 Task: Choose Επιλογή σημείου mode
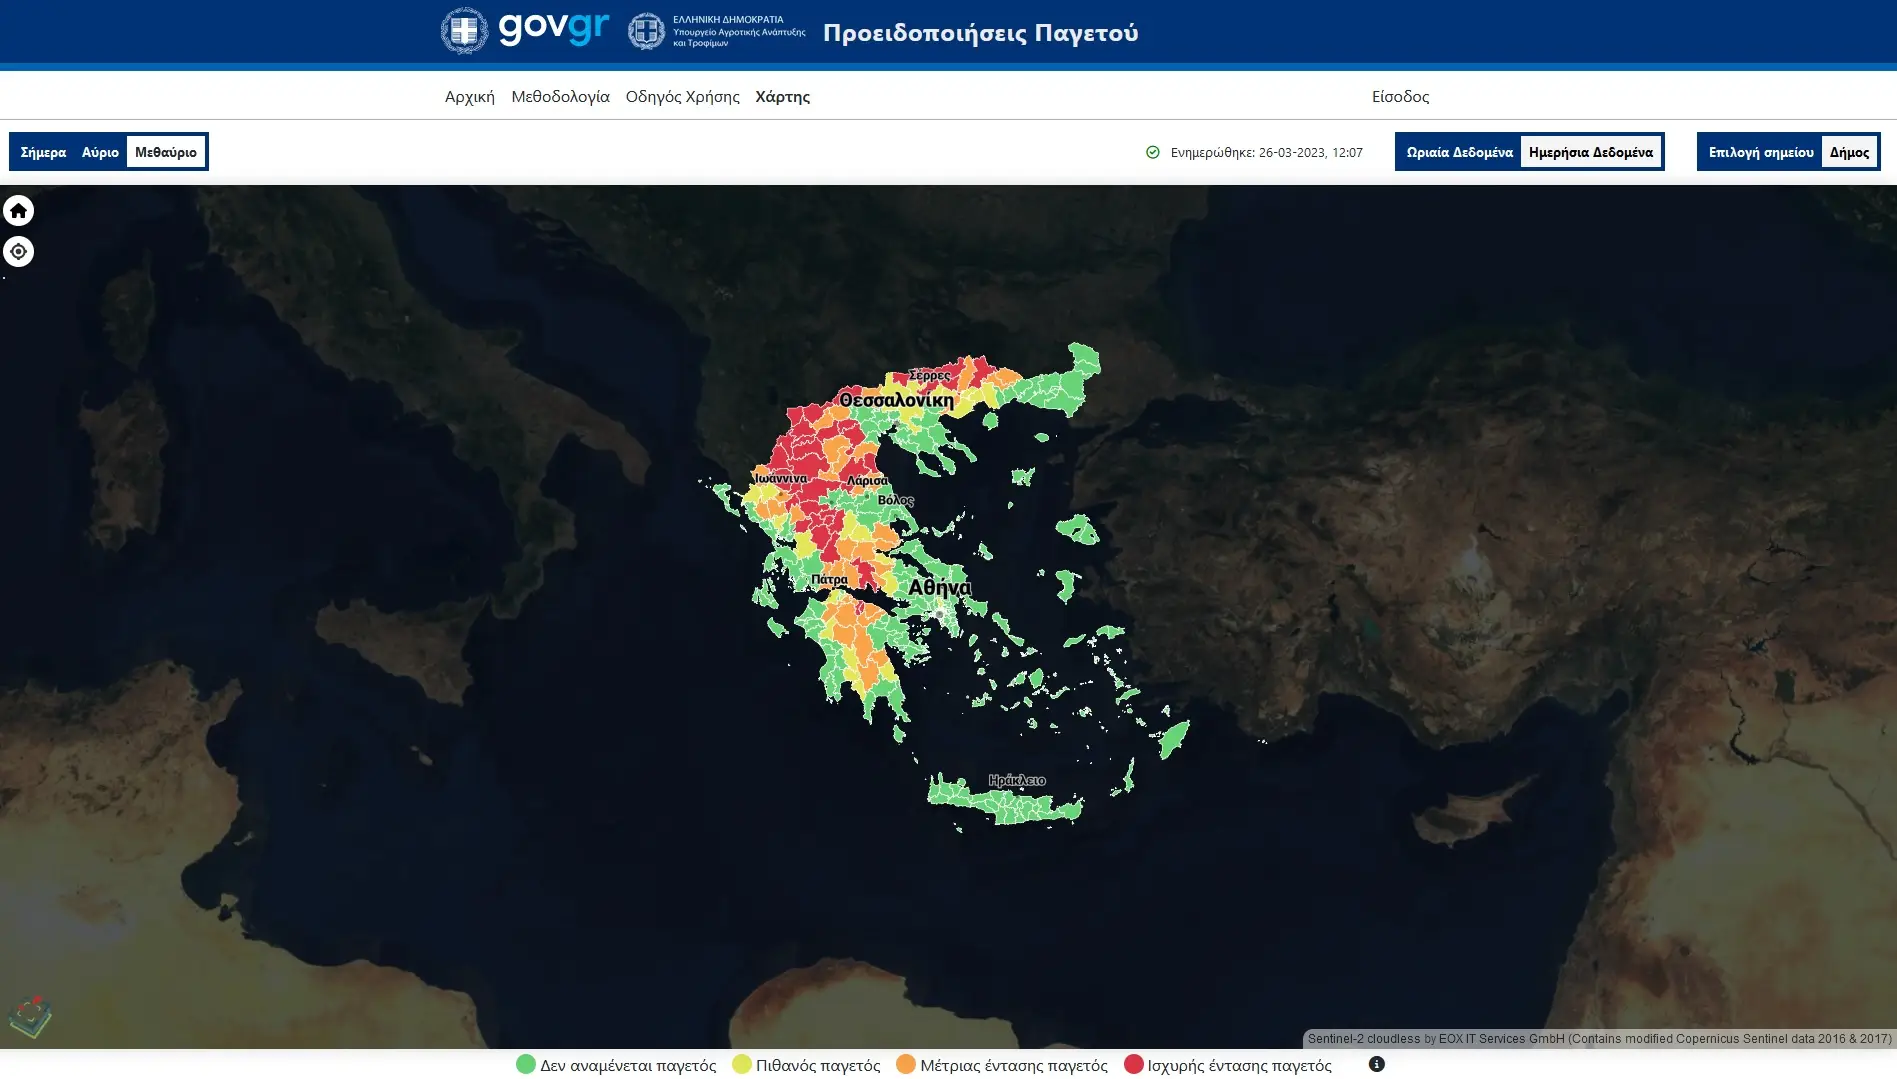[1761, 152]
